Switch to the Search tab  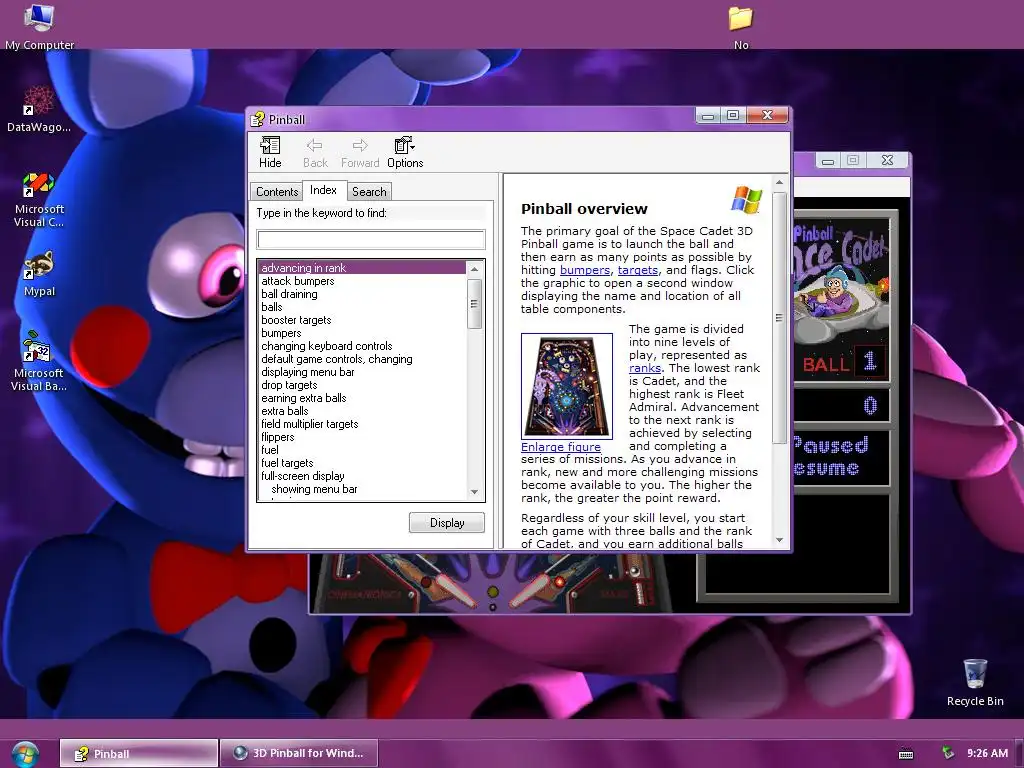pyautogui.click(x=369, y=191)
